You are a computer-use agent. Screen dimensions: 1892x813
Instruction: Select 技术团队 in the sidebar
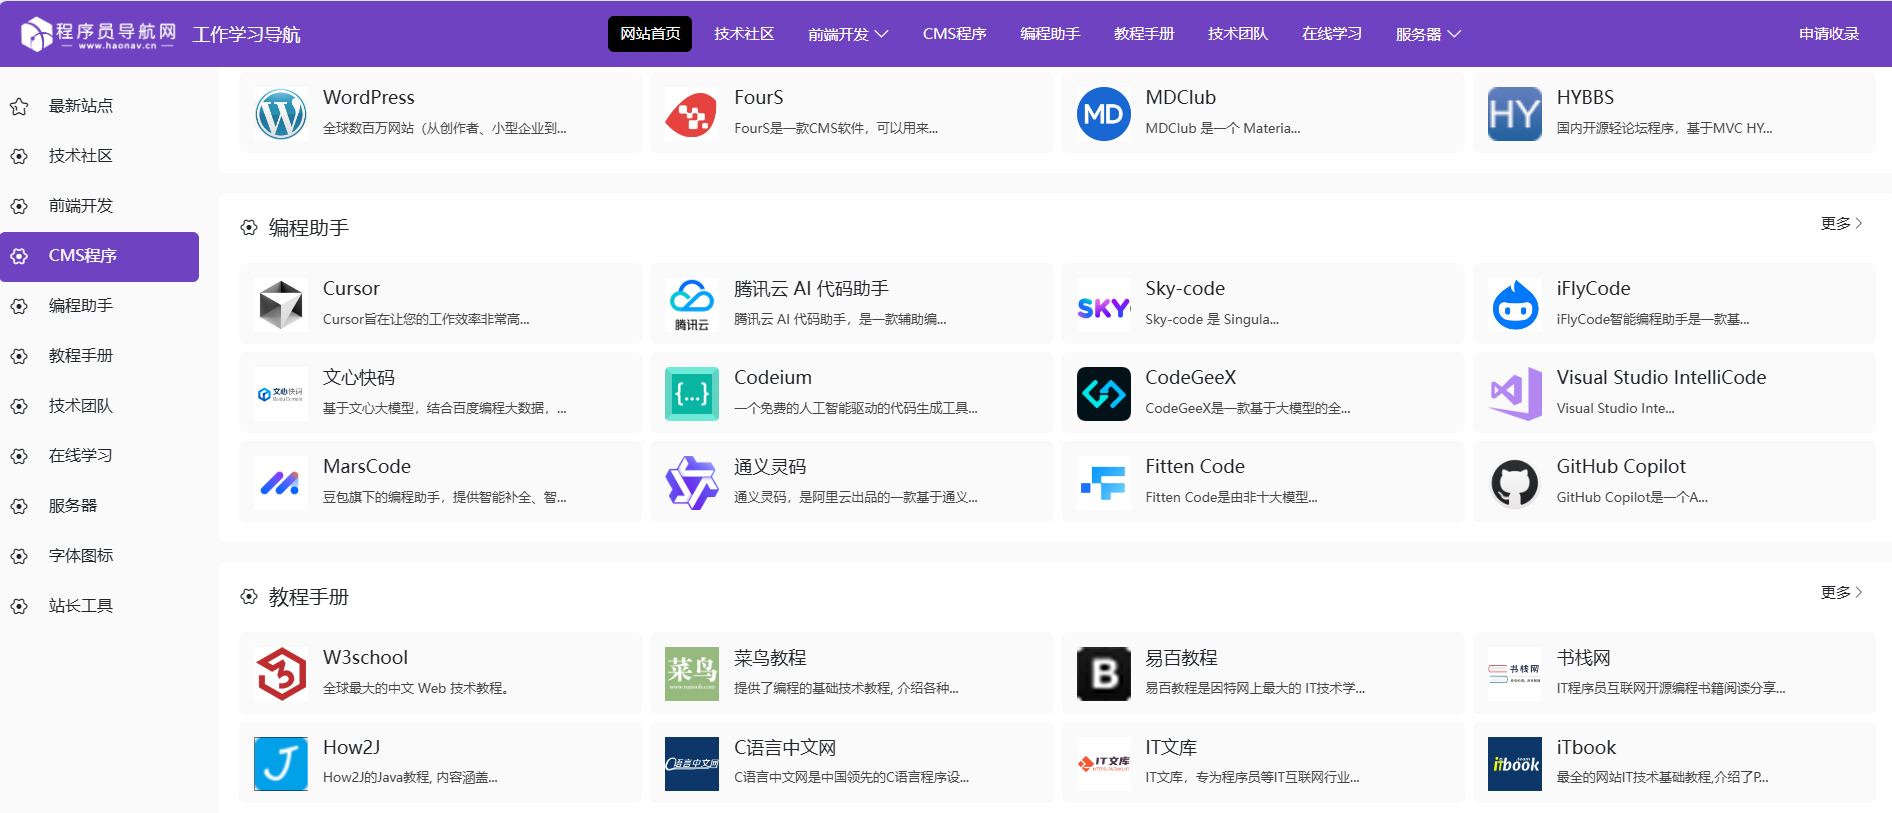point(99,406)
